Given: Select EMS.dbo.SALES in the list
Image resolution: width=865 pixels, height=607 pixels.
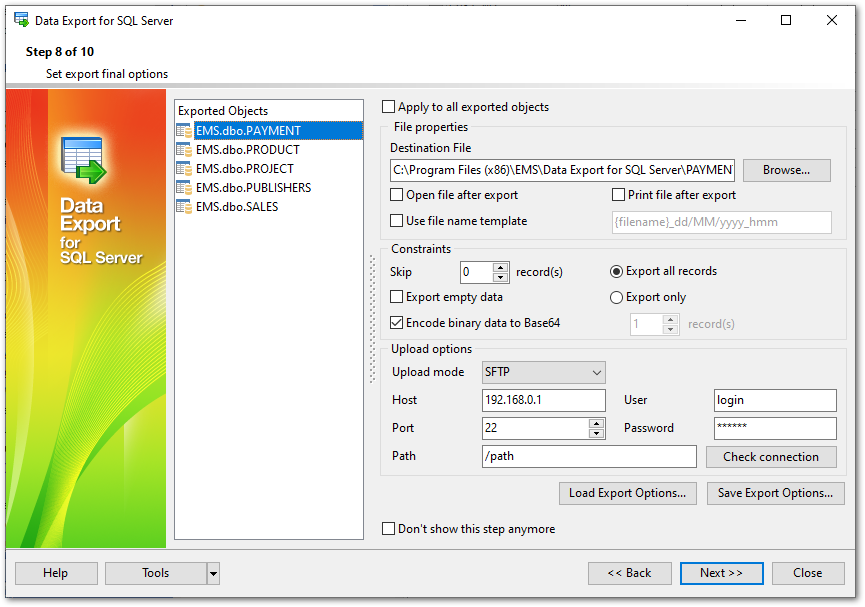Looking at the screenshot, I should coord(237,207).
